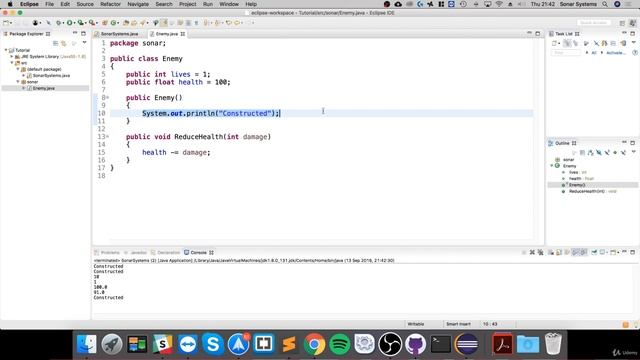640x360 pixels.
Task: Click the Open Type toolbar icon
Action: tap(126, 23)
